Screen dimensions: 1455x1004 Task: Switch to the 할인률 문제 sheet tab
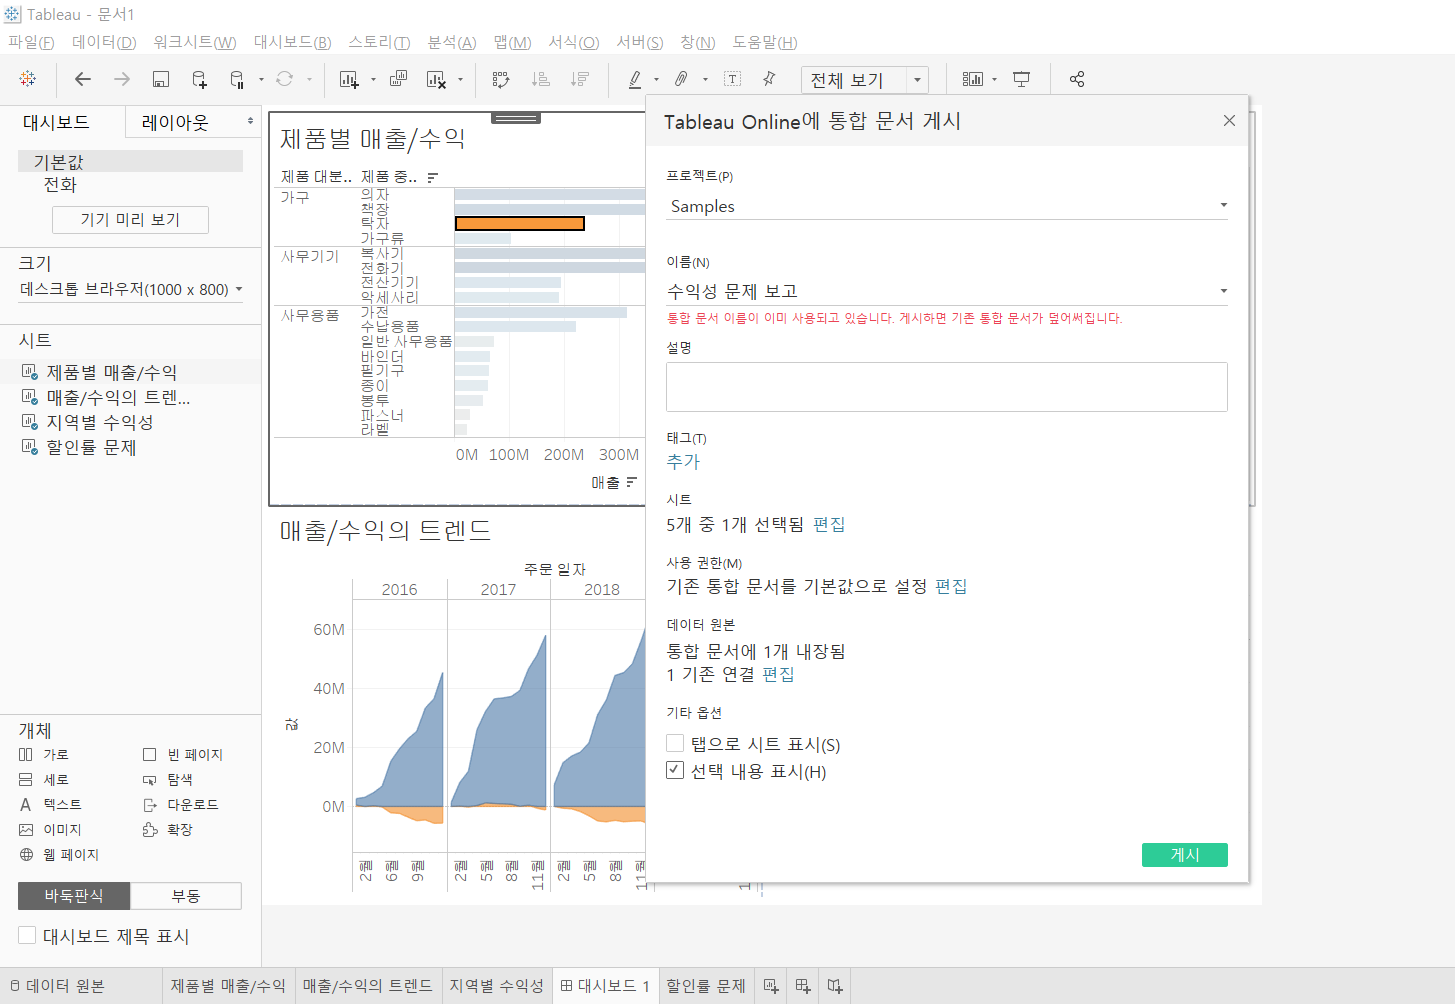point(706,986)
